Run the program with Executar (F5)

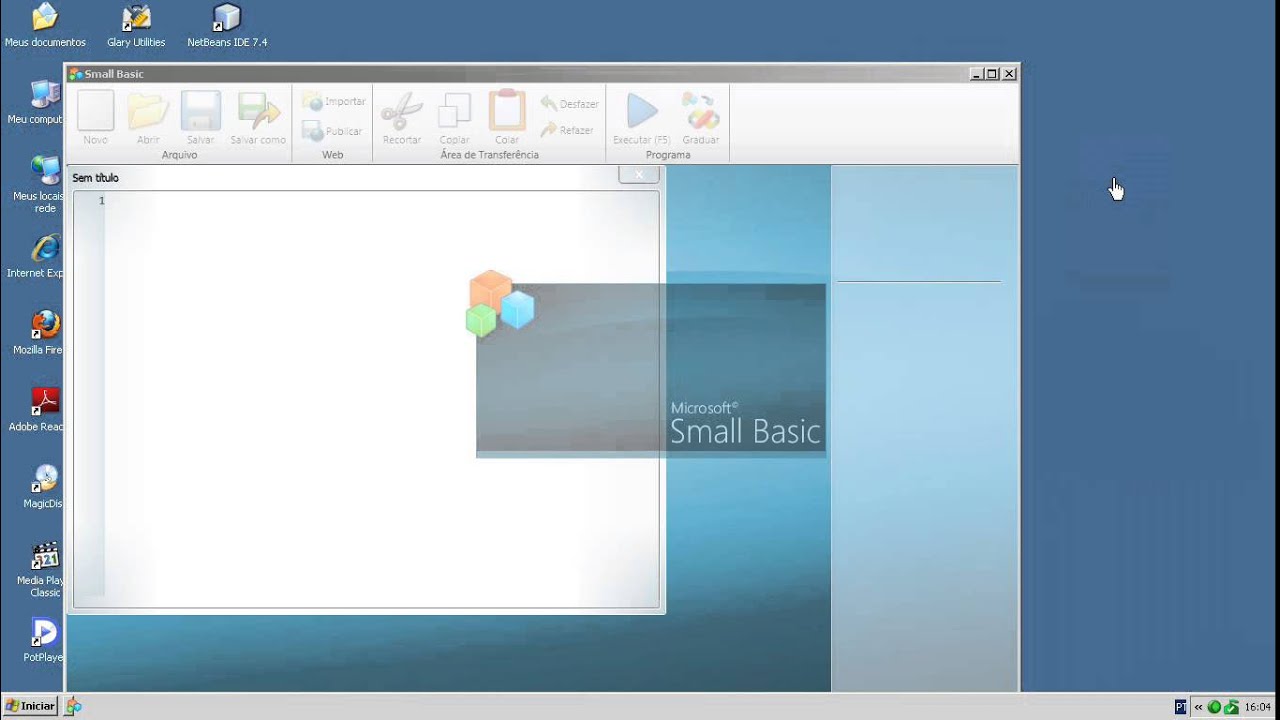click(642, 112)
